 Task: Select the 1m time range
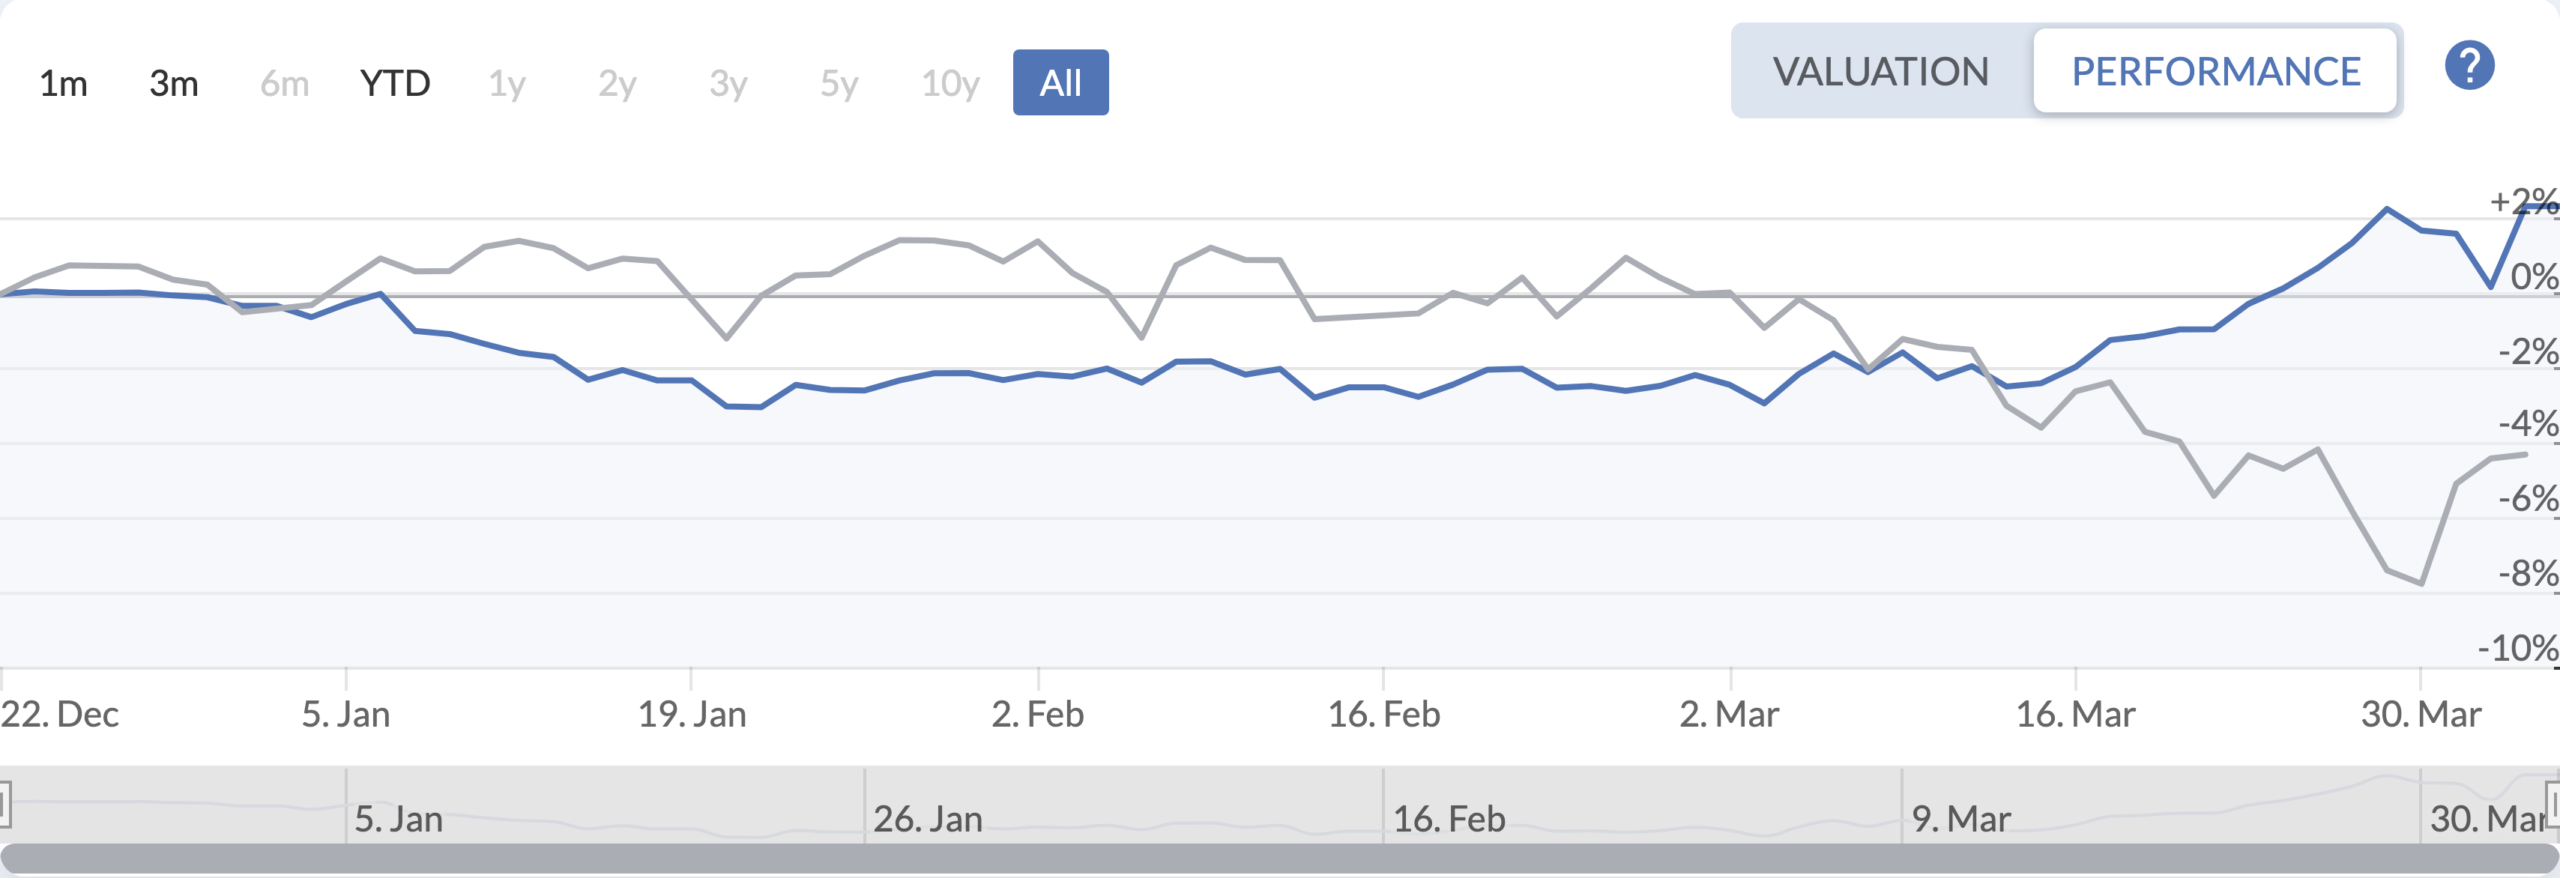[63, 83]
